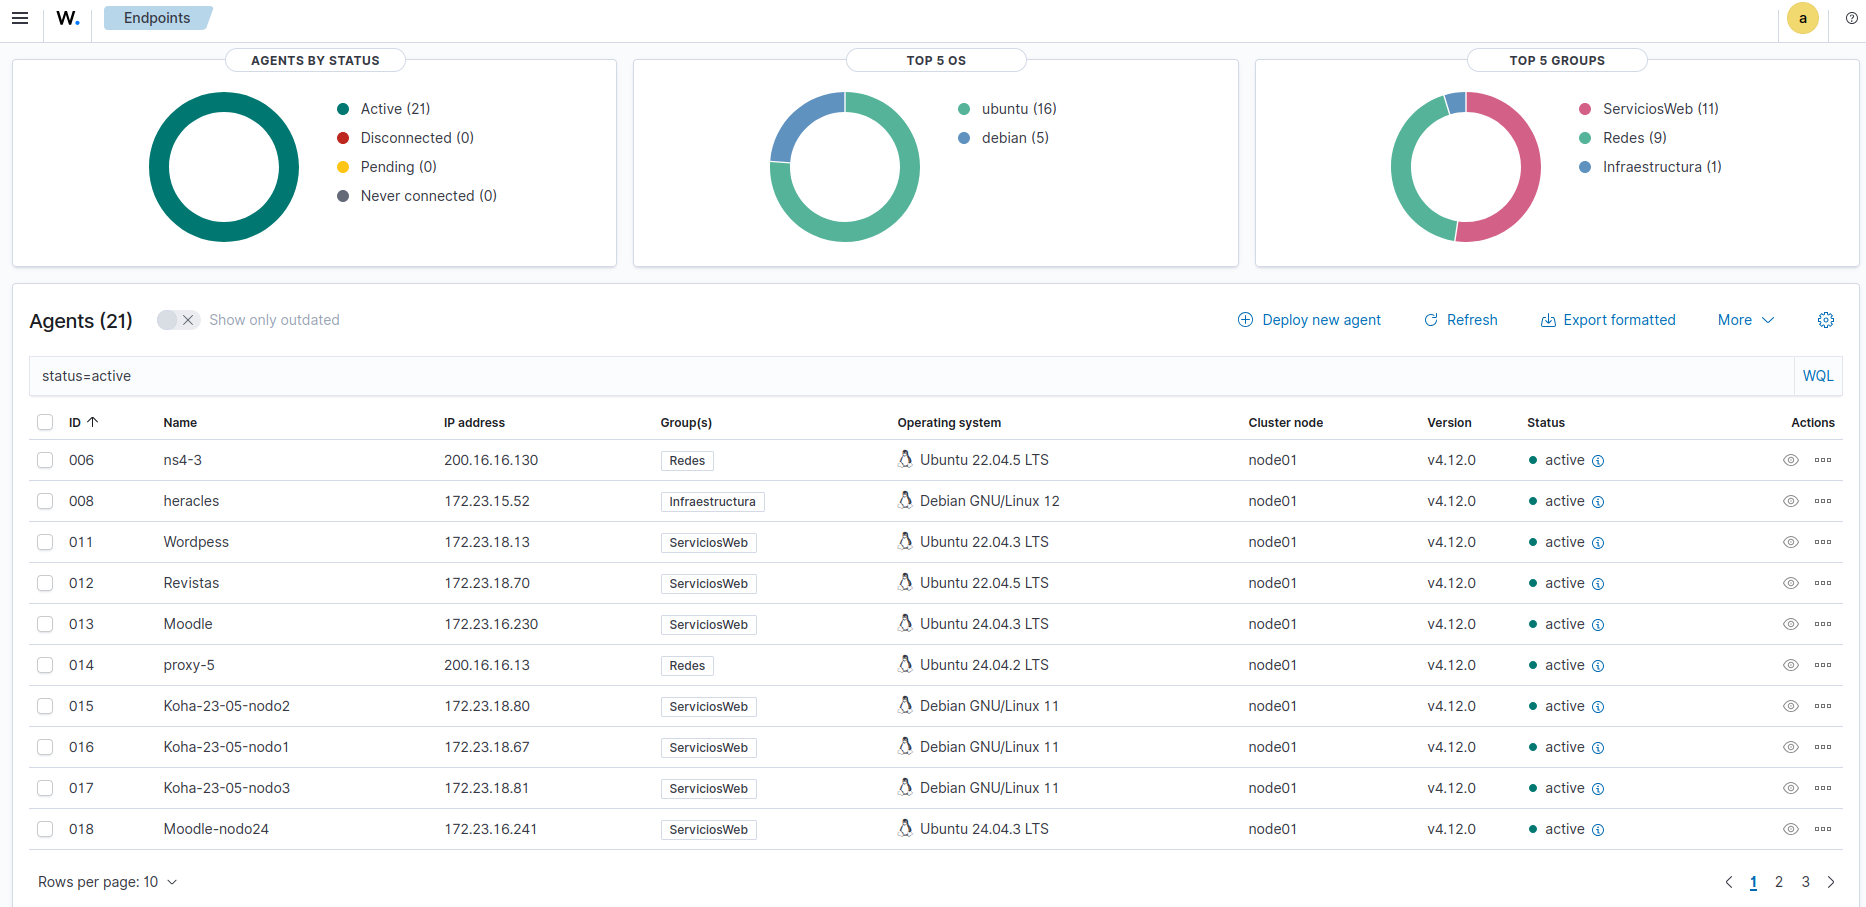Click status info icon for agent 011
Image resolution: width=1866 pixels, height=907 pixels.
pyautogui.click(x=1598, y=543)
